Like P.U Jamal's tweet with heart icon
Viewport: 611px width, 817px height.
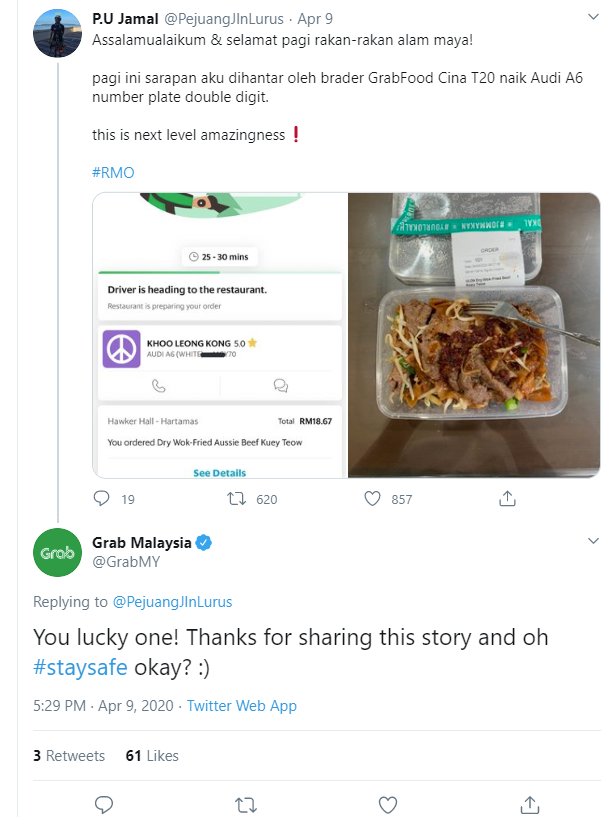[371, 498]
